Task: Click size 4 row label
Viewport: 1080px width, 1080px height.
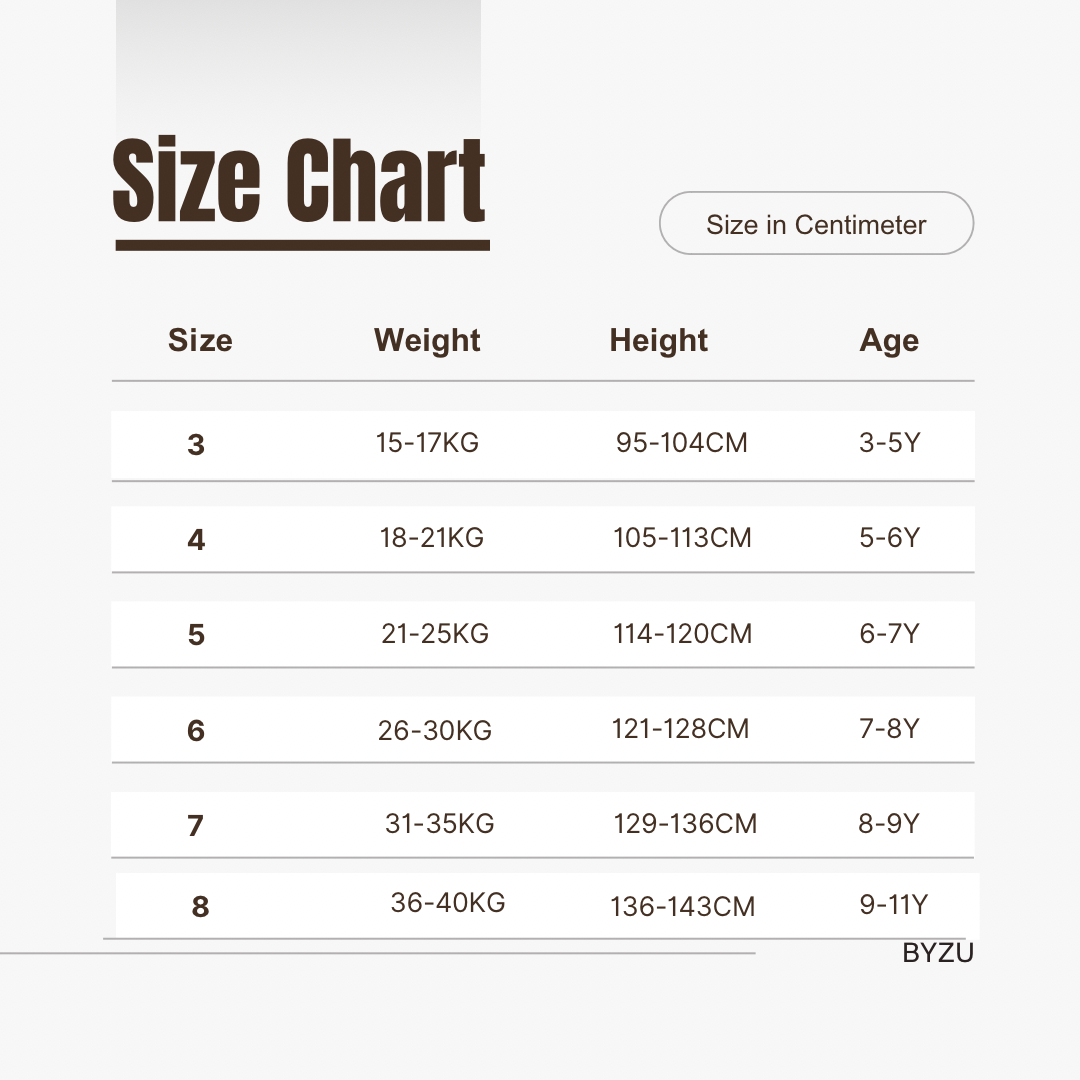Action: [196, 539]
